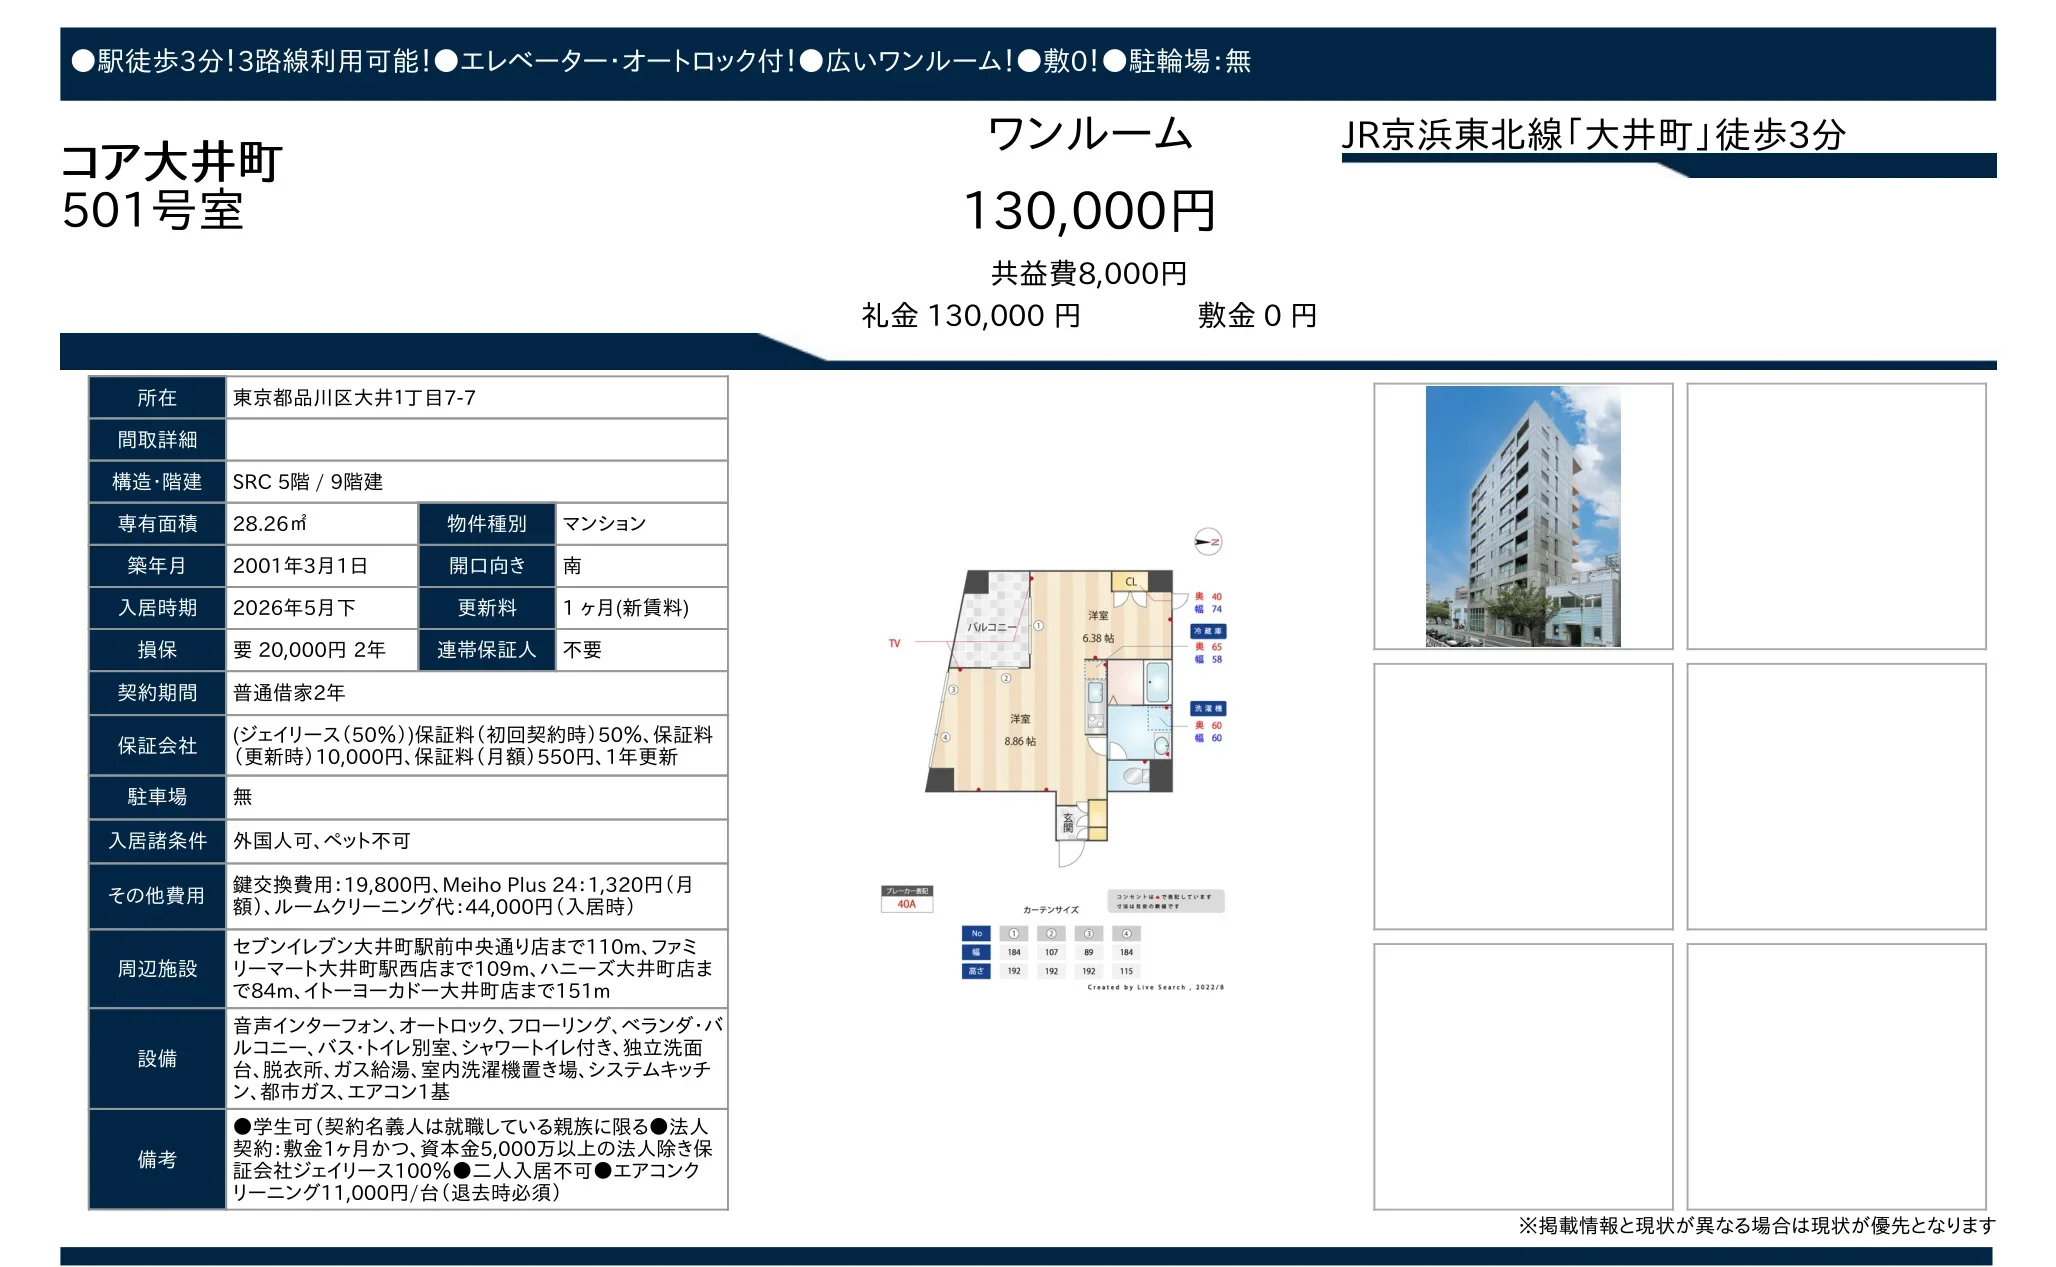Click the 保証会社 row header cell

(157, 745)
